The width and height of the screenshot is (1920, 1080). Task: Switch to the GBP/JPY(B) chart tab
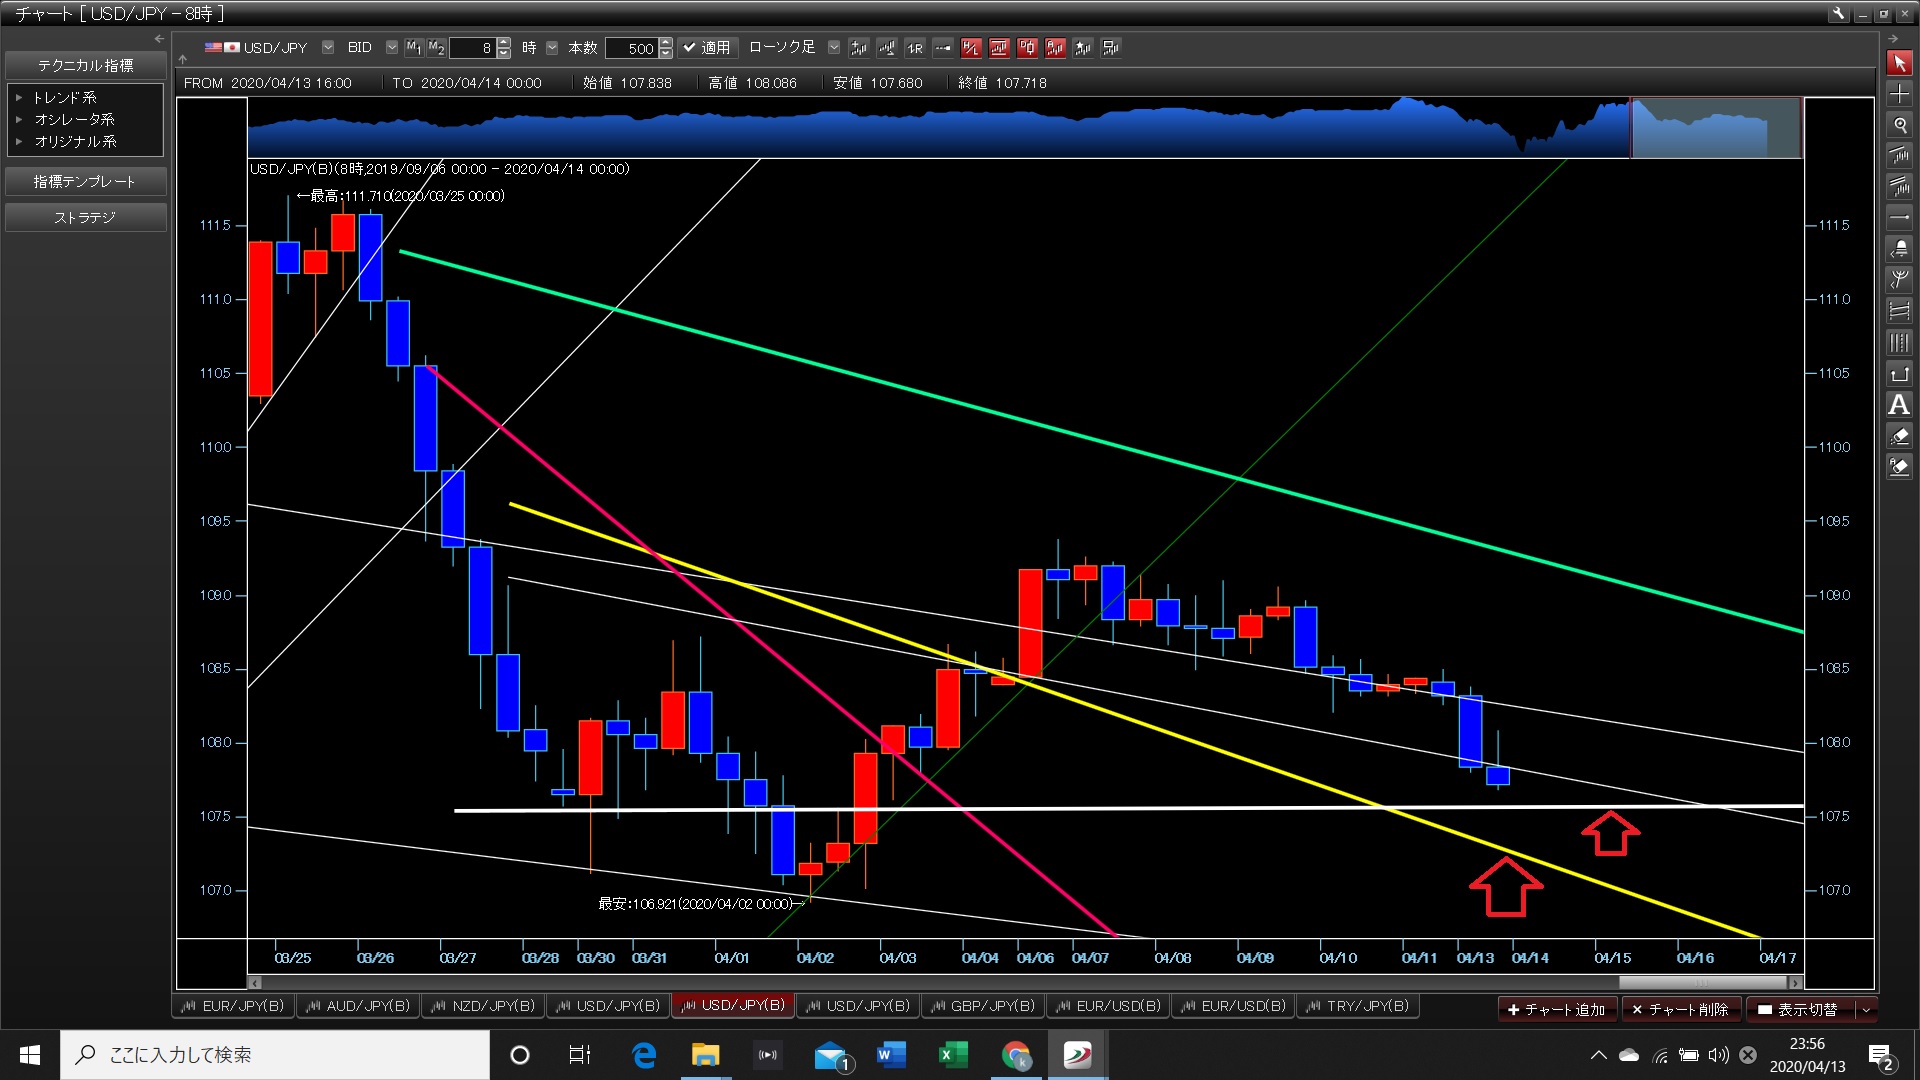click(983, 1006)
